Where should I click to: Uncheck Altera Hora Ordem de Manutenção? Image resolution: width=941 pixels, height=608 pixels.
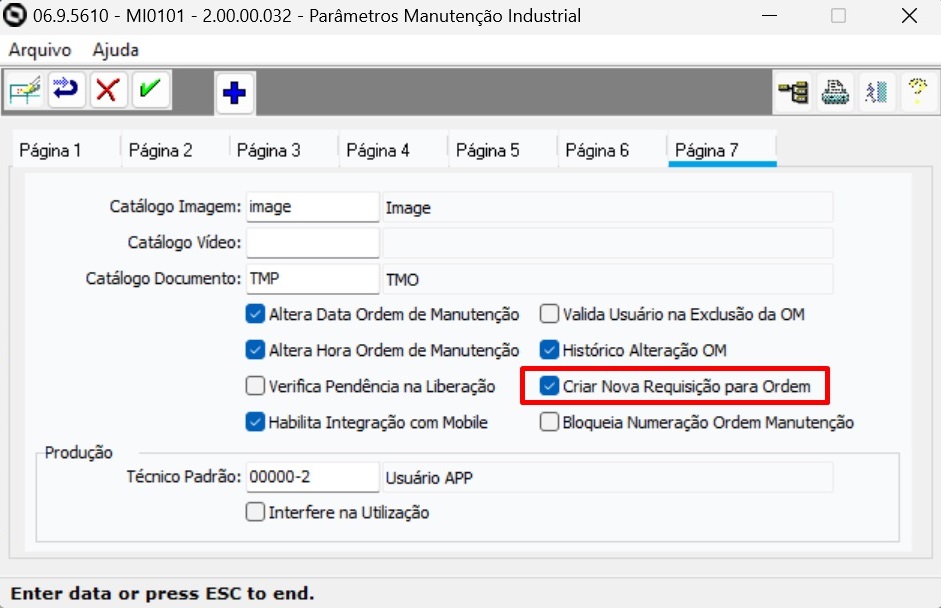click(255, 350)
